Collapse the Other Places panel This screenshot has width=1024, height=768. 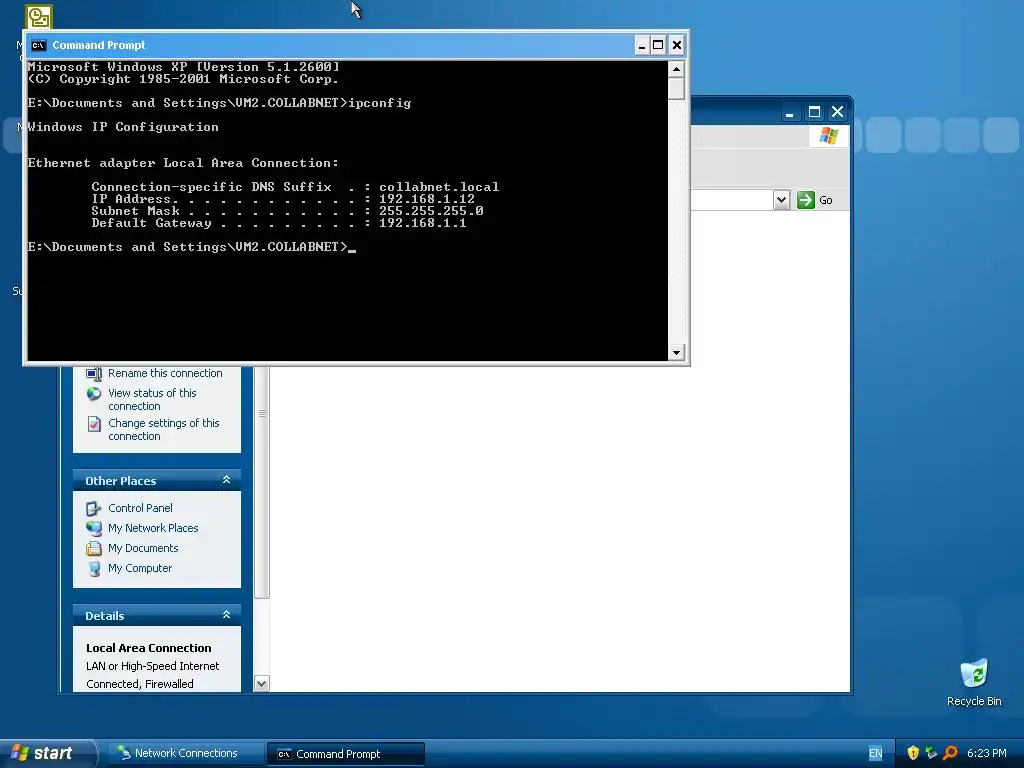click(226, 480)
